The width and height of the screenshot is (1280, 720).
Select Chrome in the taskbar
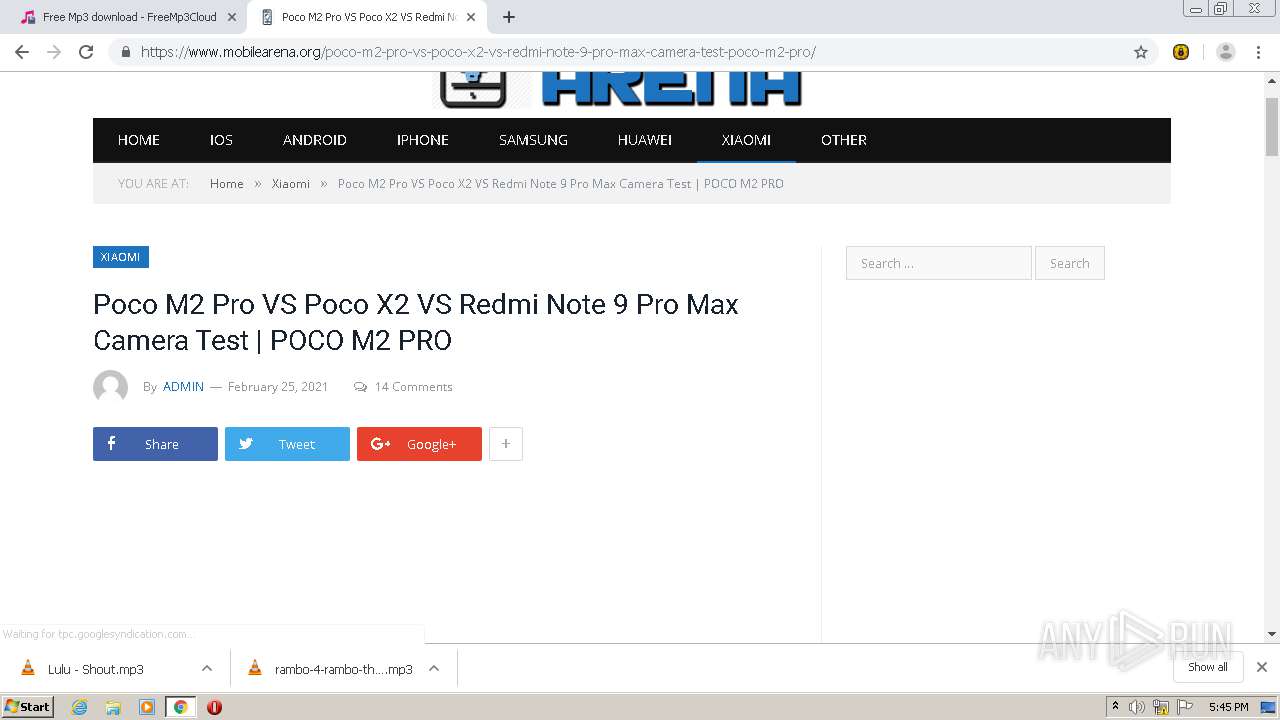[x=181, y=707]
